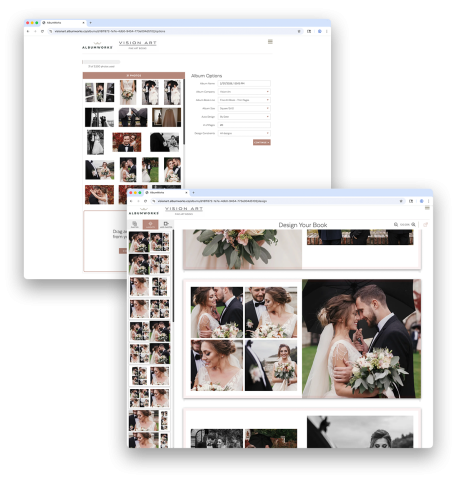The height and width of the screenshot is (480, 457).
Task: Click the back arrow in the rear browser window
Action: click(x=28, y=31)
